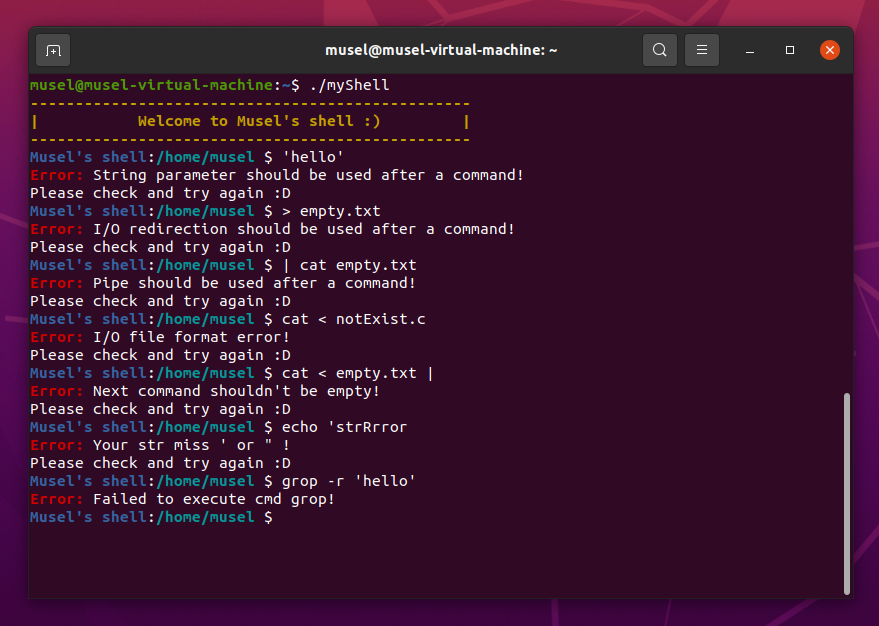Click String parameter error message

pos(277,175)
